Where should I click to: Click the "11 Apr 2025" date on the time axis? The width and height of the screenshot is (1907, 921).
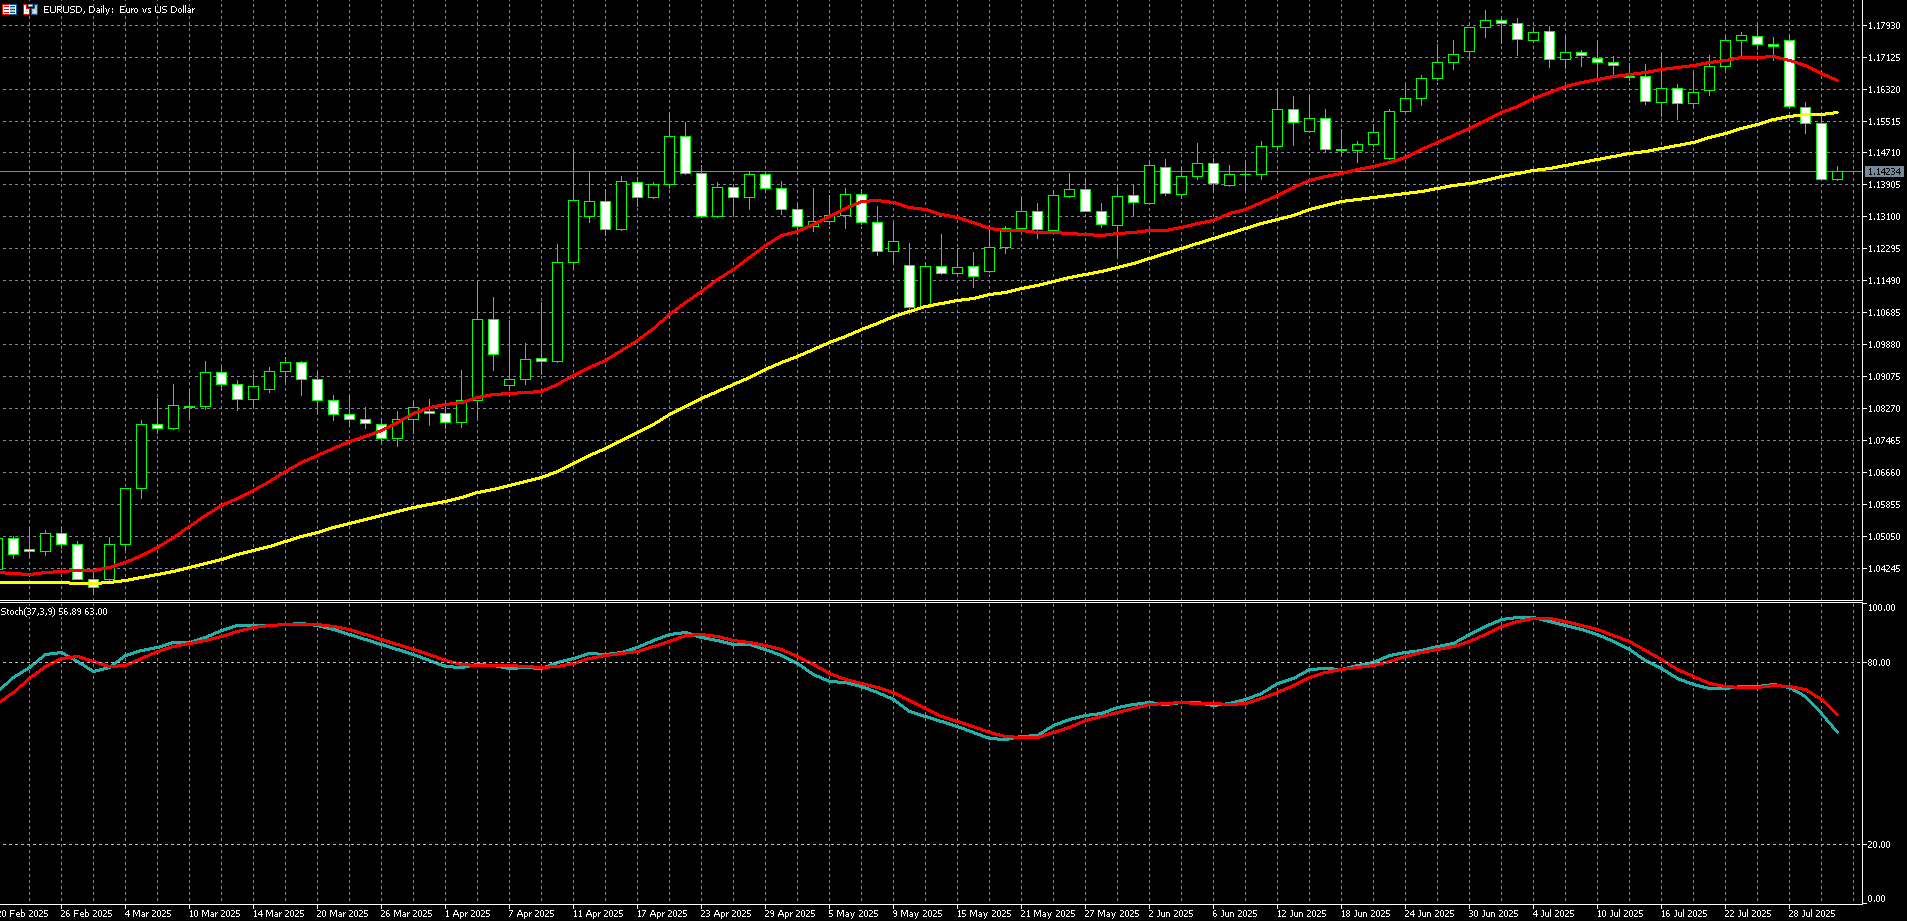click(598, 914)
